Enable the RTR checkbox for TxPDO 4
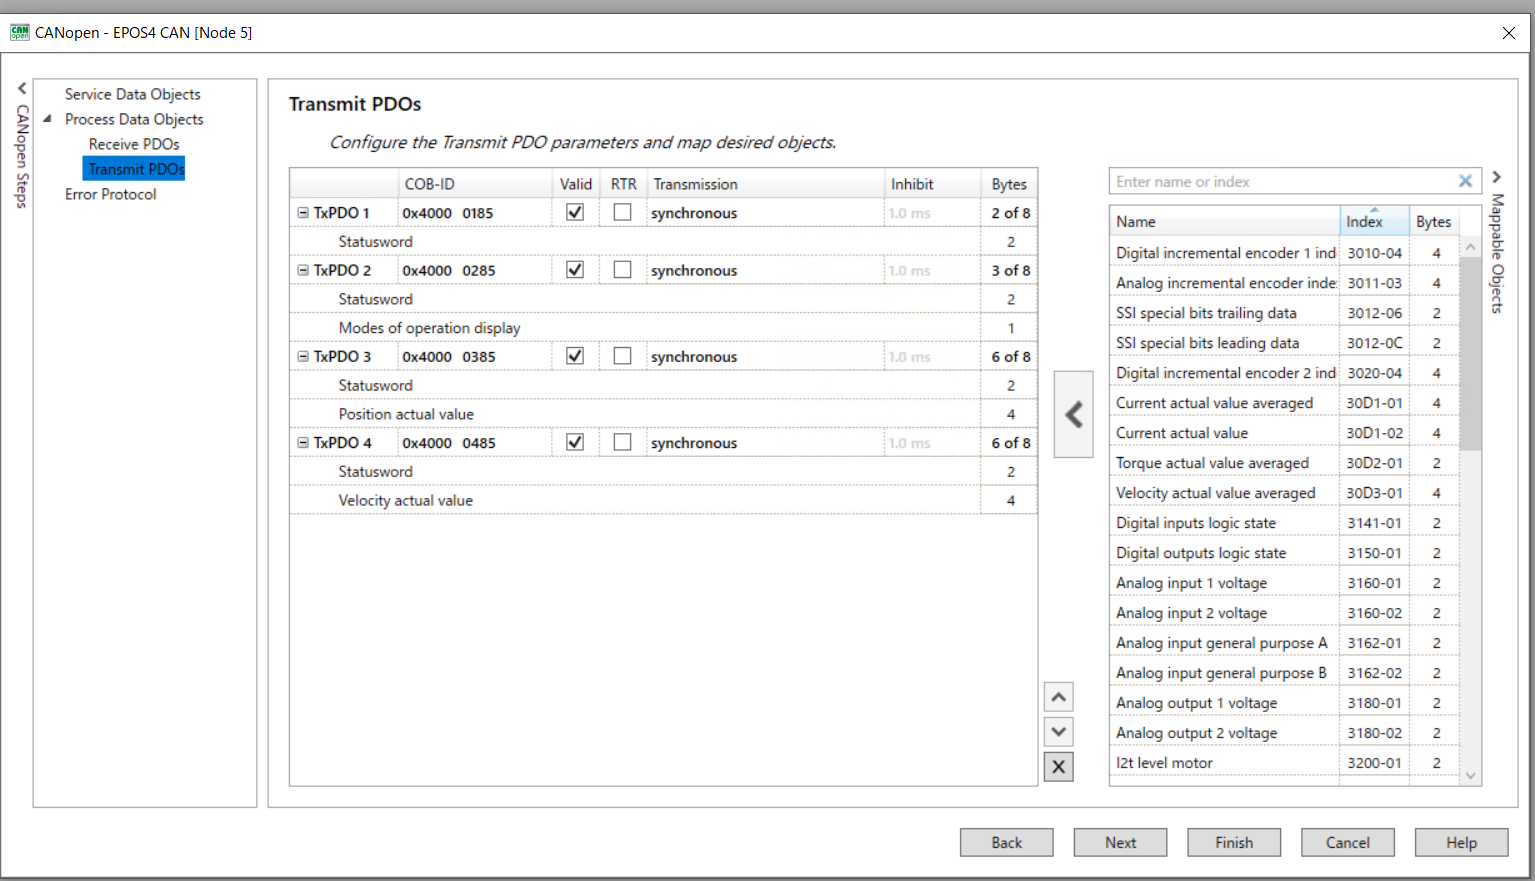Viewport: 1535px width, 881px height. tap(622, 442)
